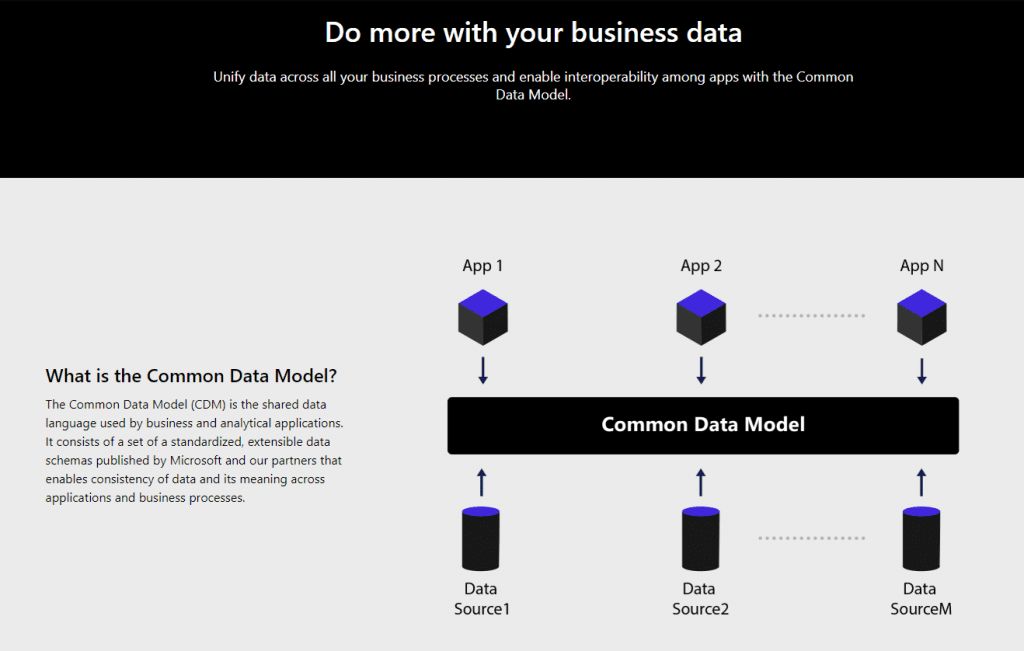Viewport: 1024px width, 651px height.
Task: Click the down arrow below App 1
Action: [483, 371]
